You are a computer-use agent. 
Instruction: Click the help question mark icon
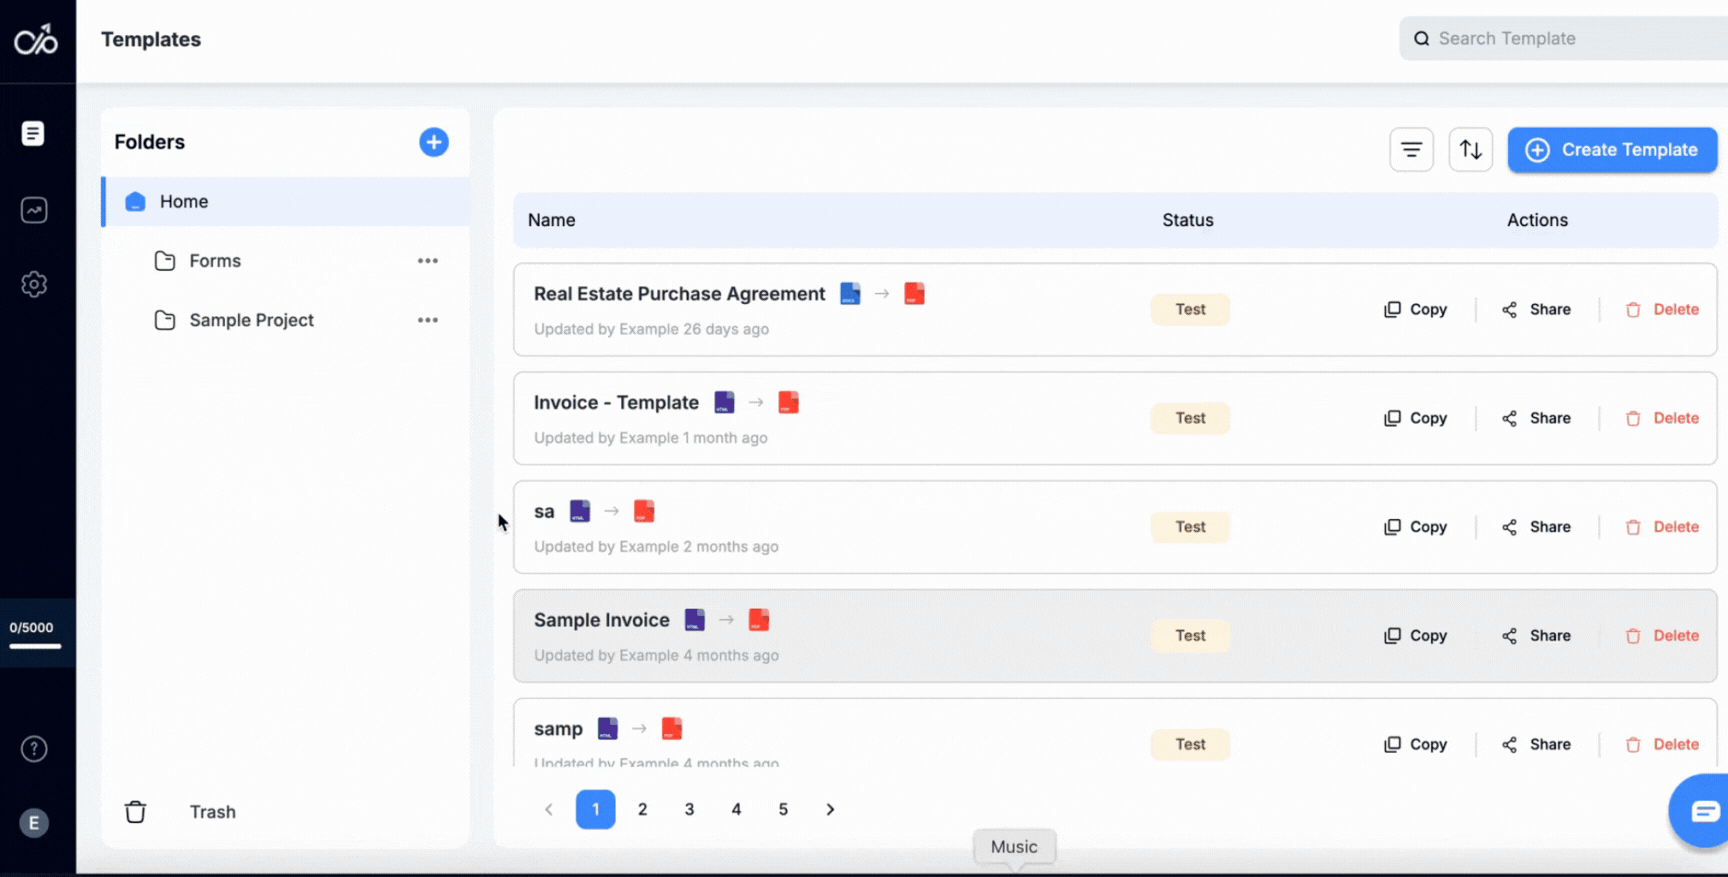[x=34, y=749]
